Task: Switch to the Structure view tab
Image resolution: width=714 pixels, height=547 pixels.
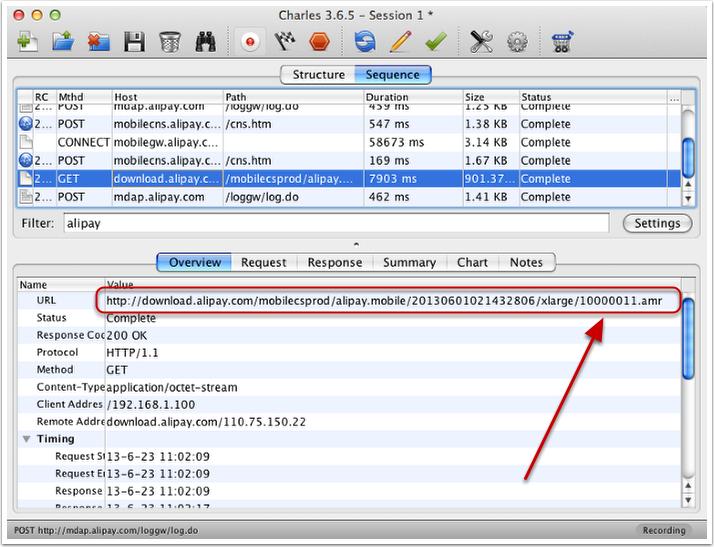Action: (318, 74)
